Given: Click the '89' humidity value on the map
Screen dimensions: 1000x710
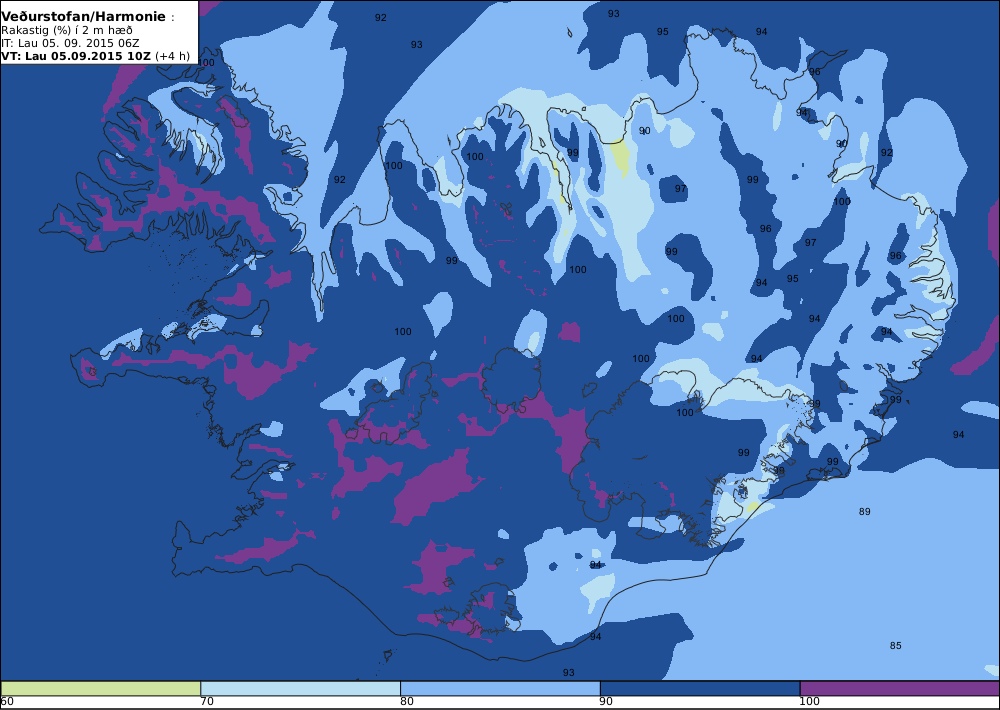Looking at the screenshot, I should point(864,512).
